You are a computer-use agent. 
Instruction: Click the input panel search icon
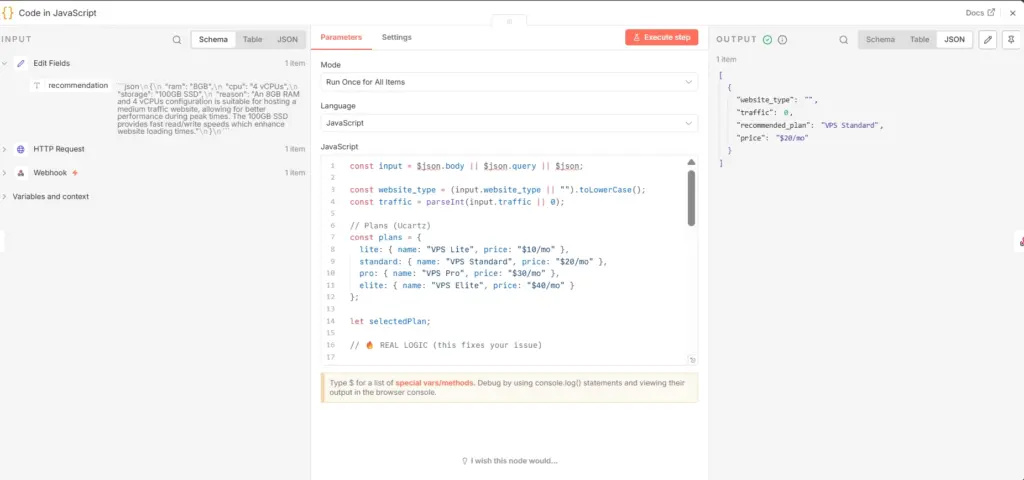coord(177,39)
